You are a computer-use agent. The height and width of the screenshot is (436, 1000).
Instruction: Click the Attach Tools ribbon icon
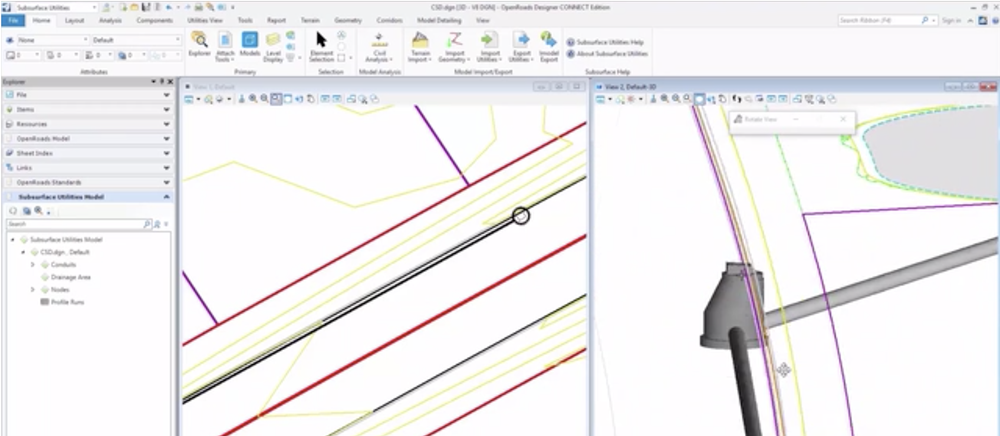[224, 46]
